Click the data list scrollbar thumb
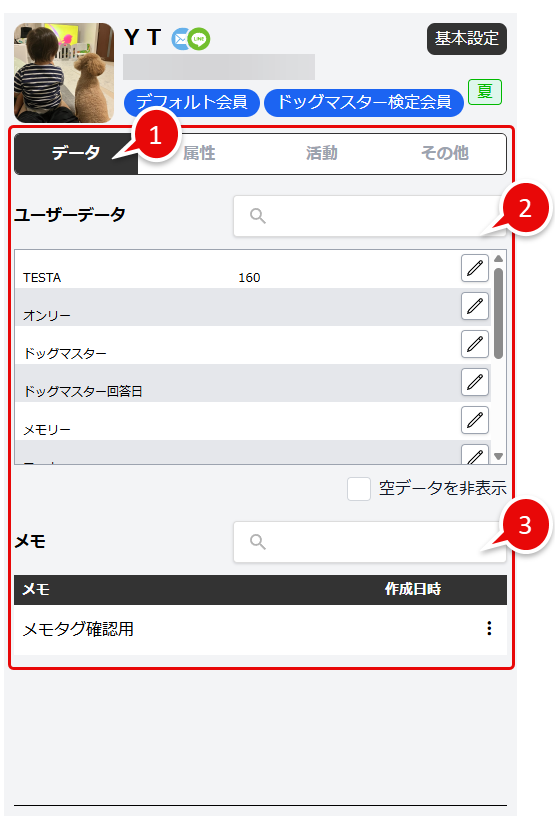The width and height of the screenshot is (555, 817). [498, 313]
